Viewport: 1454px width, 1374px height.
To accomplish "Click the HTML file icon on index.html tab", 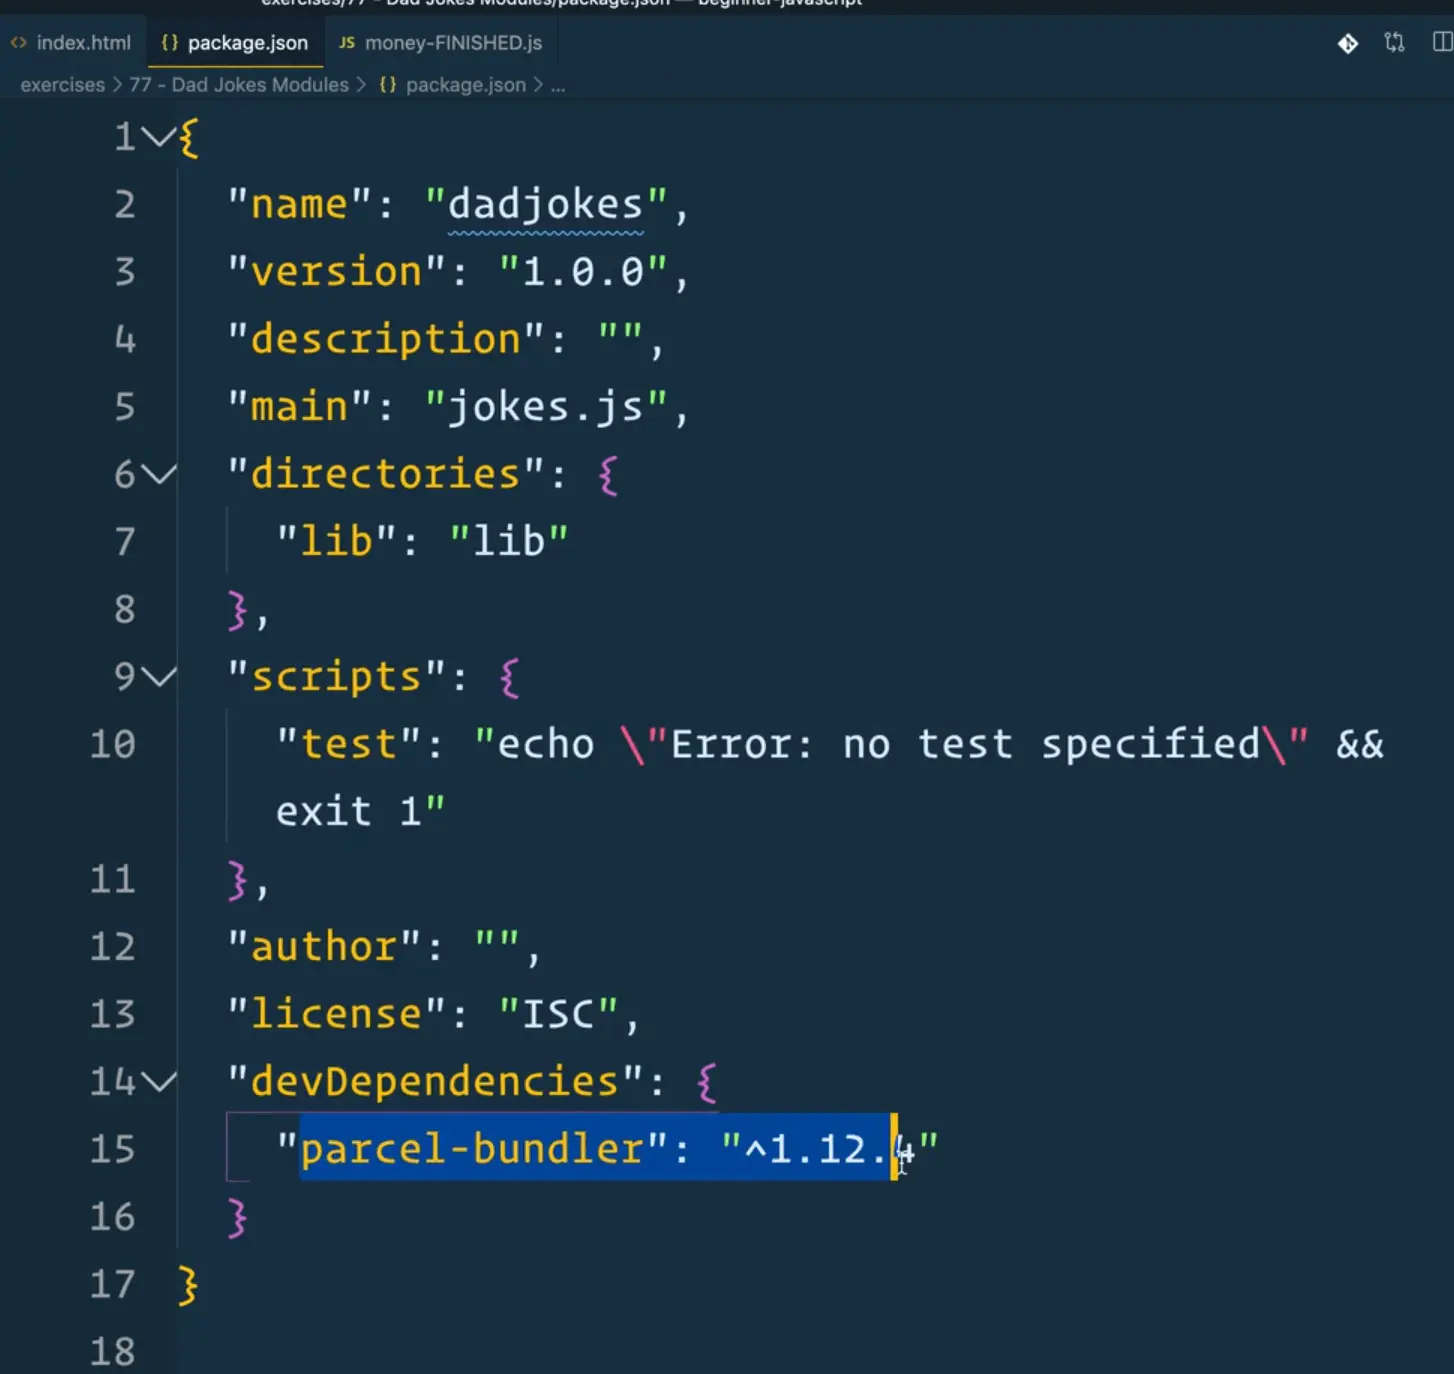I will tap(18, 43).
